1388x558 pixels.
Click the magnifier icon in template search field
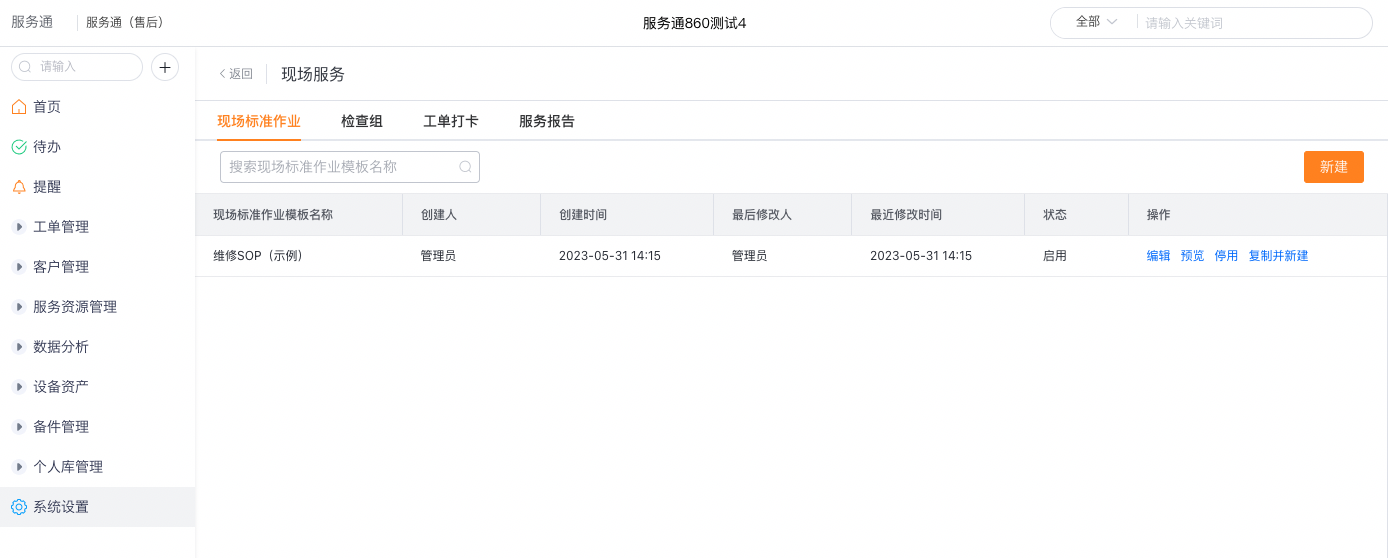(465, 167)
